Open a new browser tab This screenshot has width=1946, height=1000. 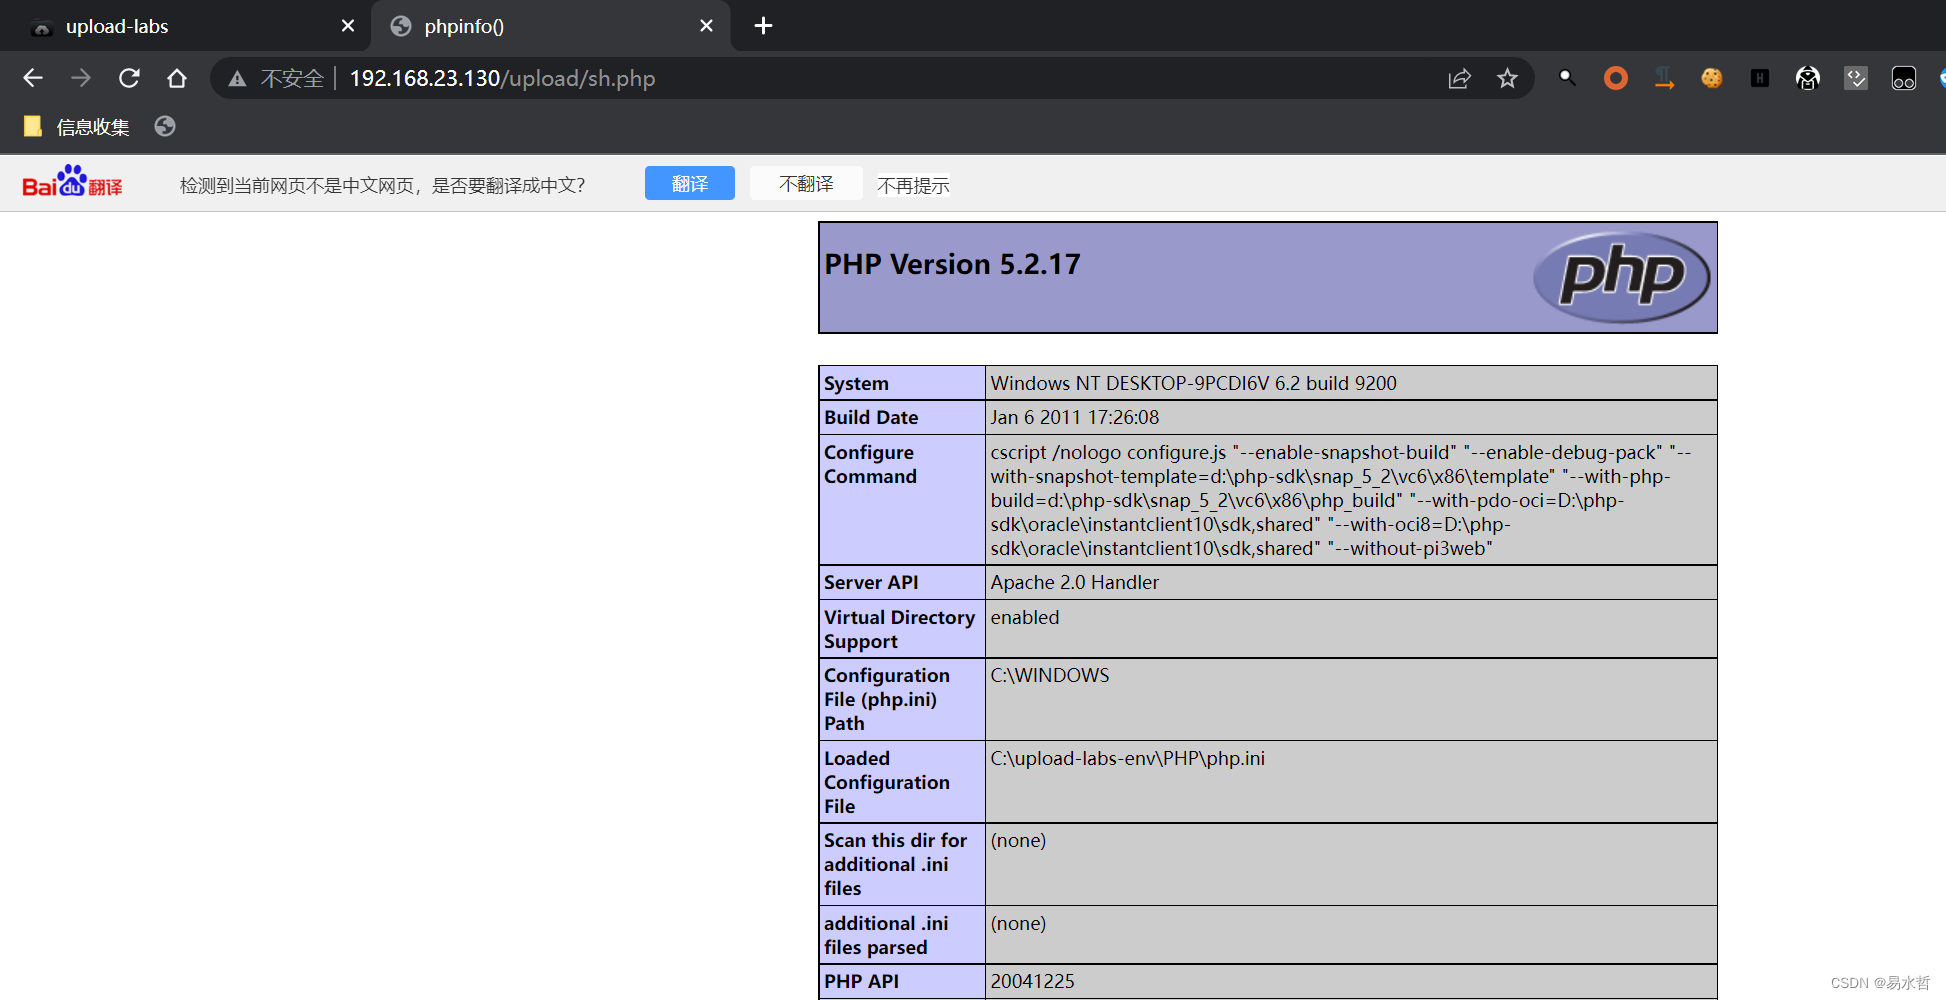[x=763, y=26]
